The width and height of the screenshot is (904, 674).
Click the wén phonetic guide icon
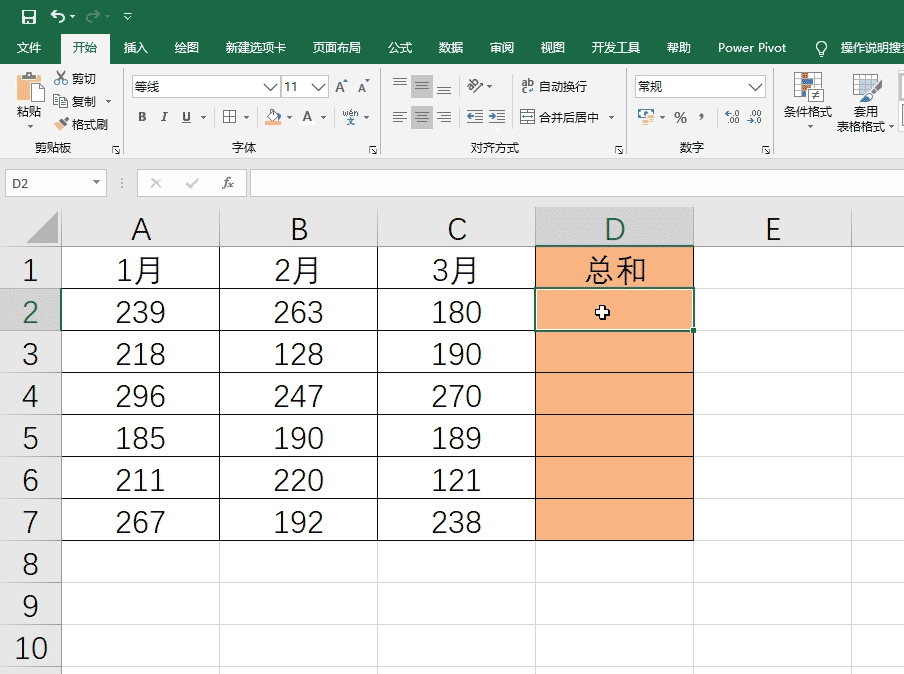tap(350, 117)
